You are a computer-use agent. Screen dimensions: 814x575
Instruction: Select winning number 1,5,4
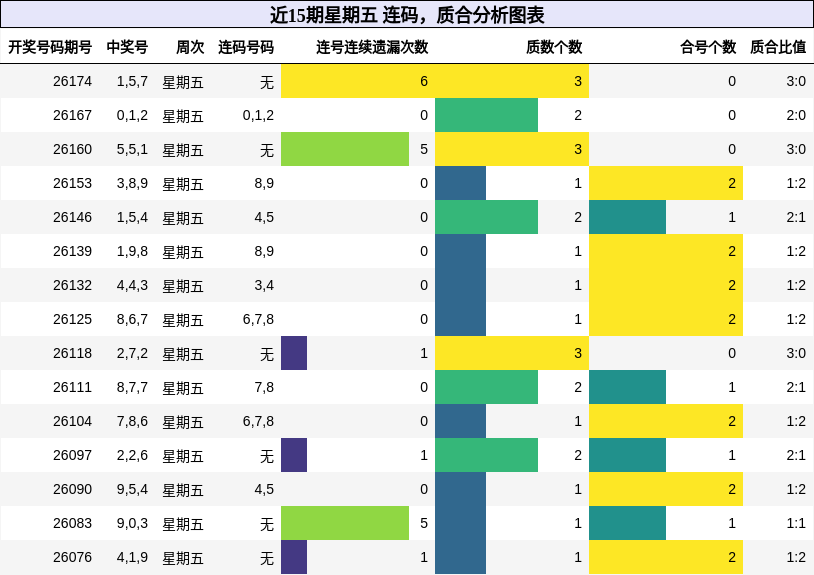click(x=132, y=217)
